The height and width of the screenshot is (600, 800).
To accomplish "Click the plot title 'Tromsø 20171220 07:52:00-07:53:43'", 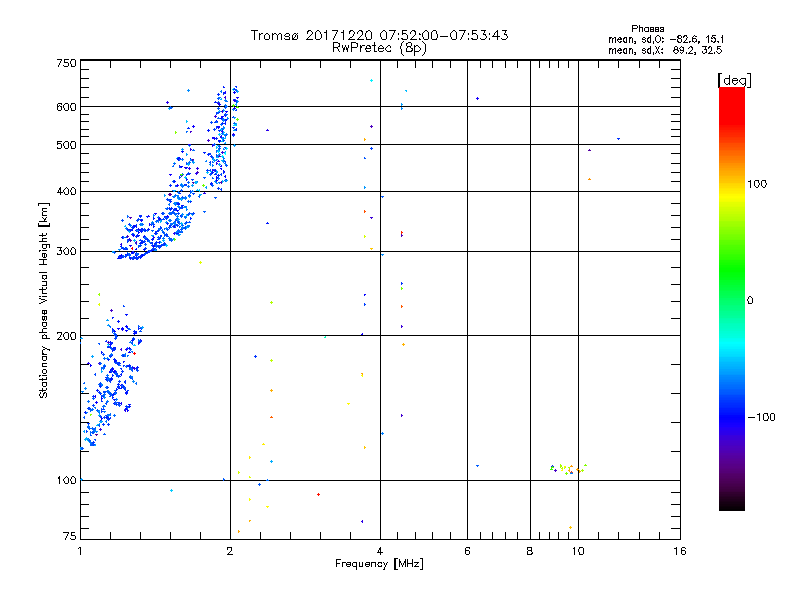I will (x=379, y=35).
